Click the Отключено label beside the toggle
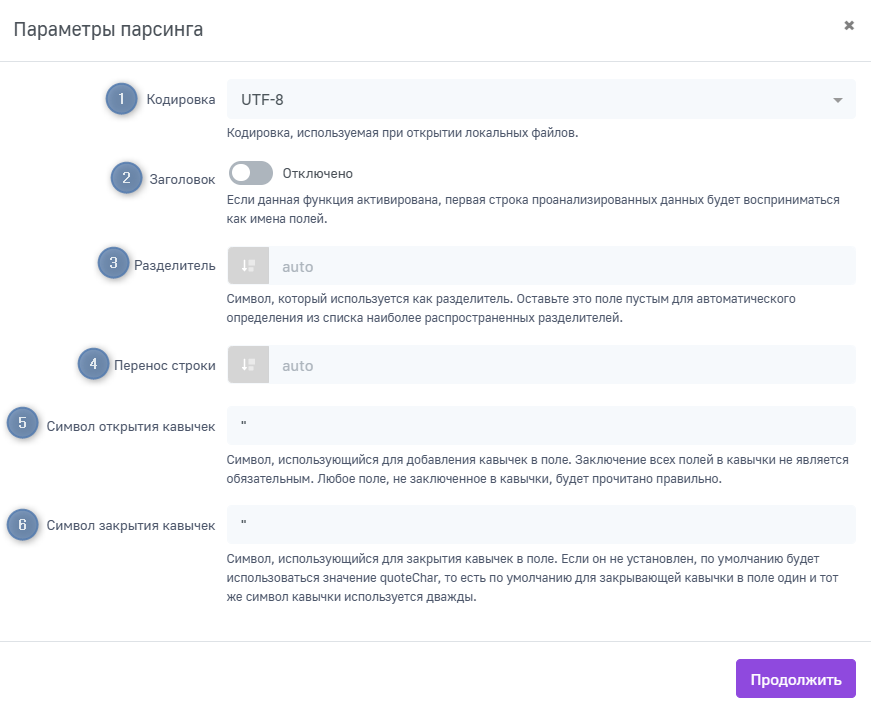This screenshot has height=713, width=871. tap(318, 174)
